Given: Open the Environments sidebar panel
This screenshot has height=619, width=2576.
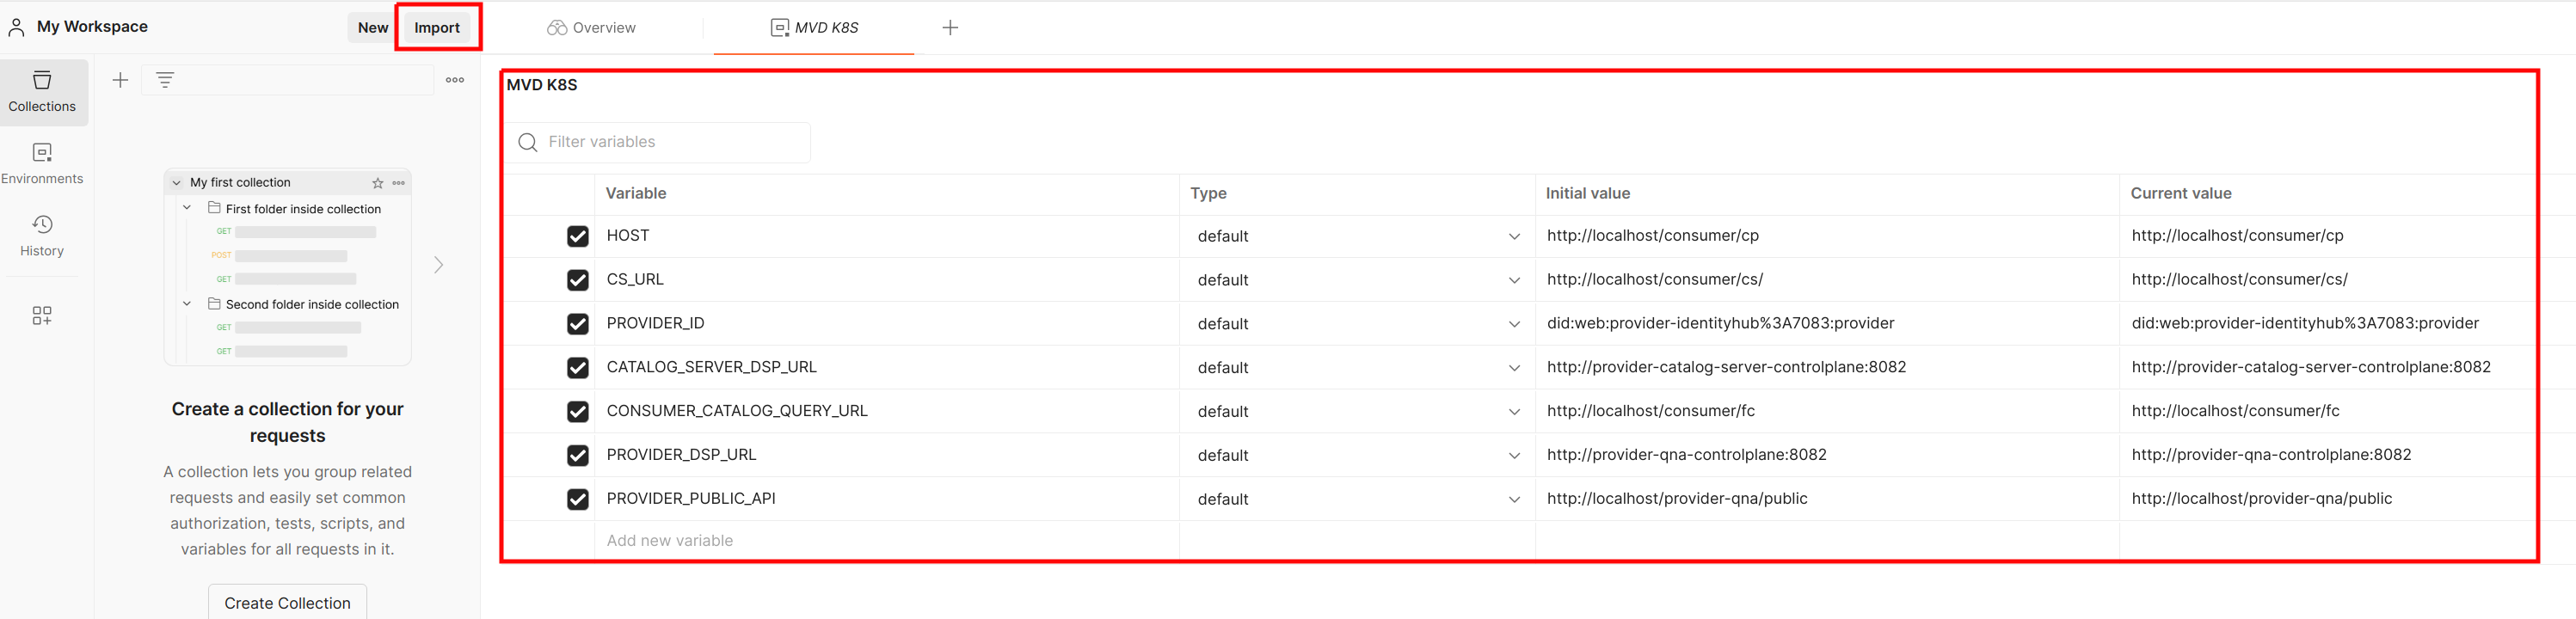Looking at the screenshot, I should pyautogui.click(x=43, y=164).
